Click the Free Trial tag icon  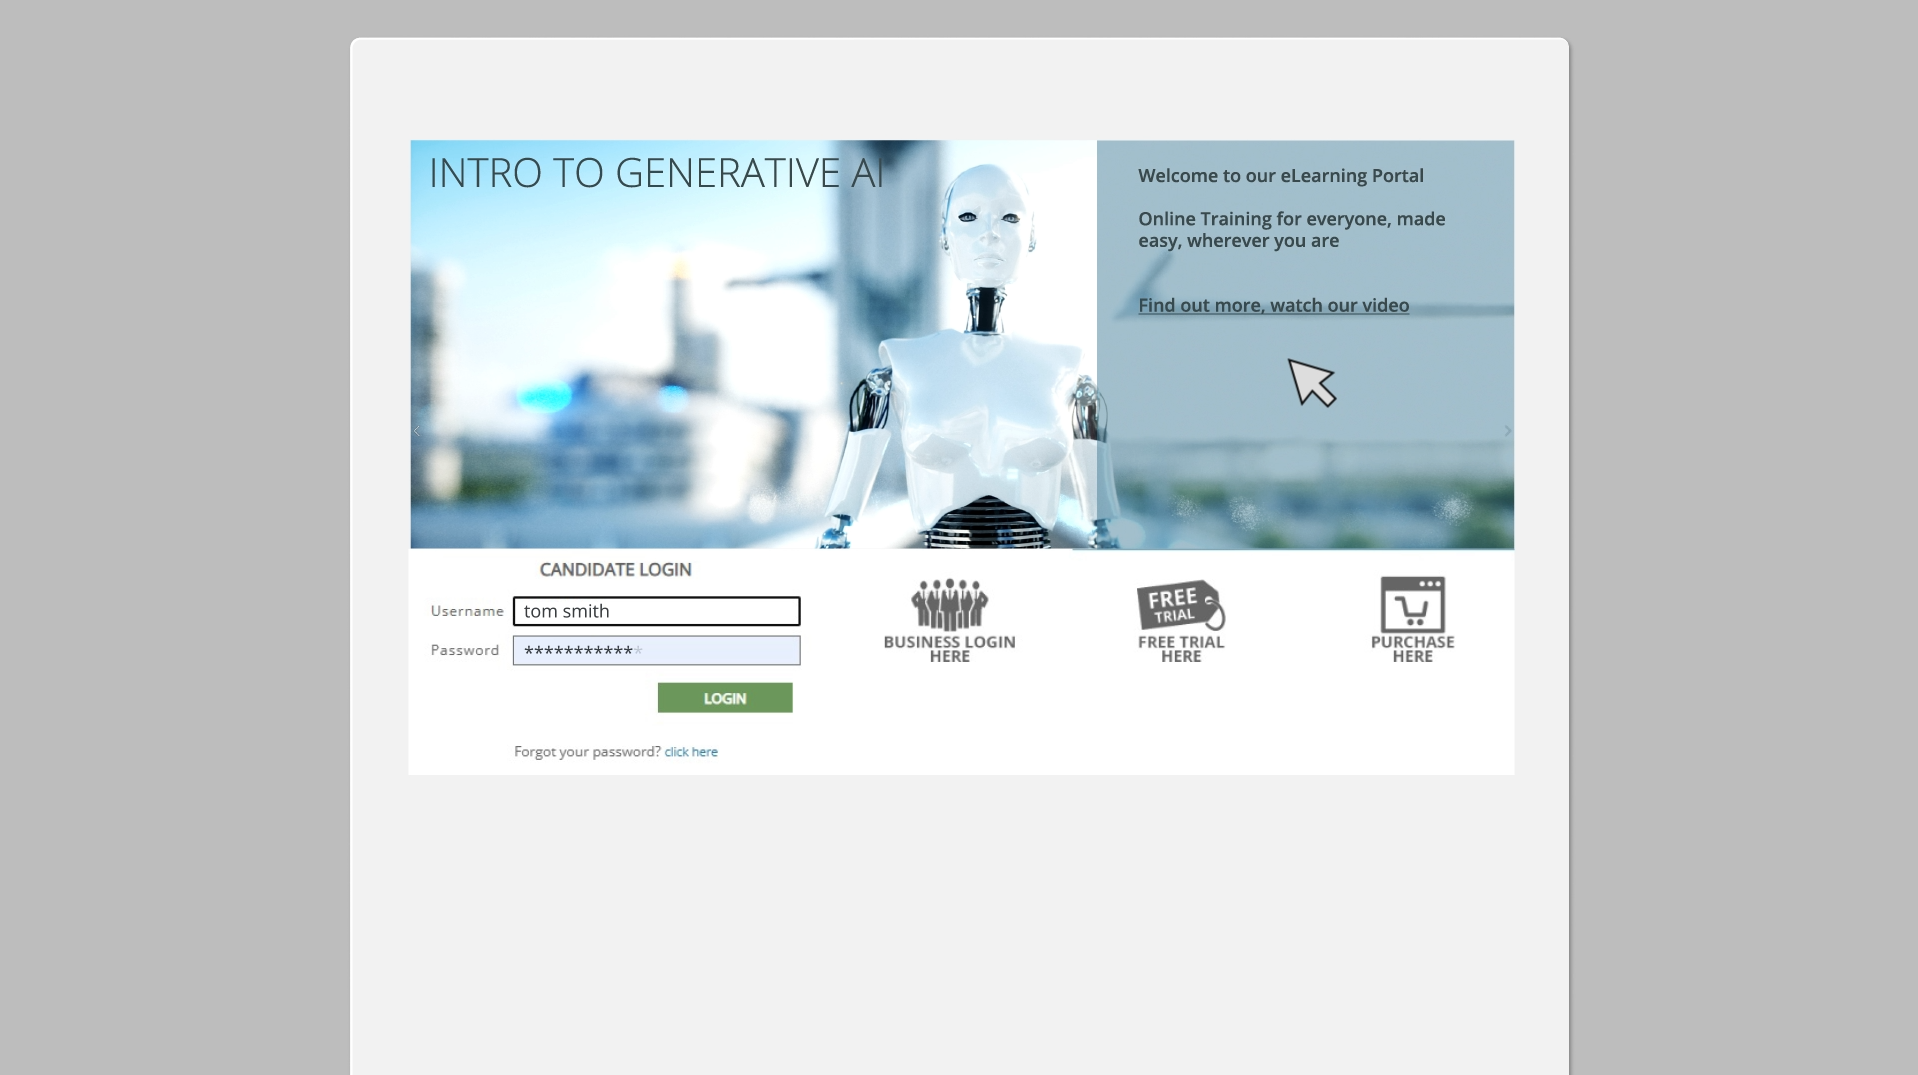click(x=1181, y=605)
